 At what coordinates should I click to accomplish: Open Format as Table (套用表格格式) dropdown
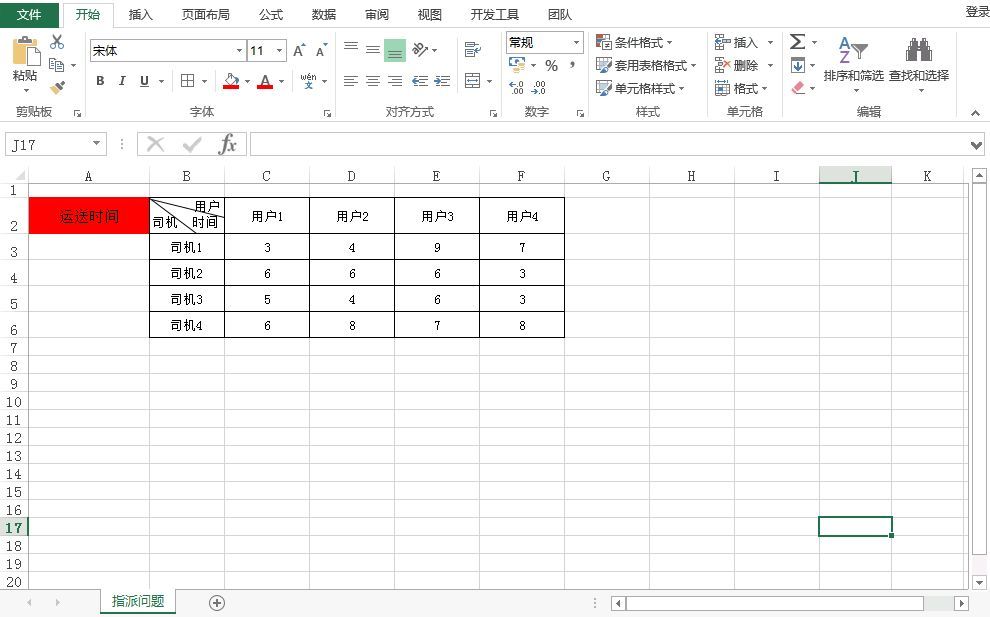coord(646,65)
